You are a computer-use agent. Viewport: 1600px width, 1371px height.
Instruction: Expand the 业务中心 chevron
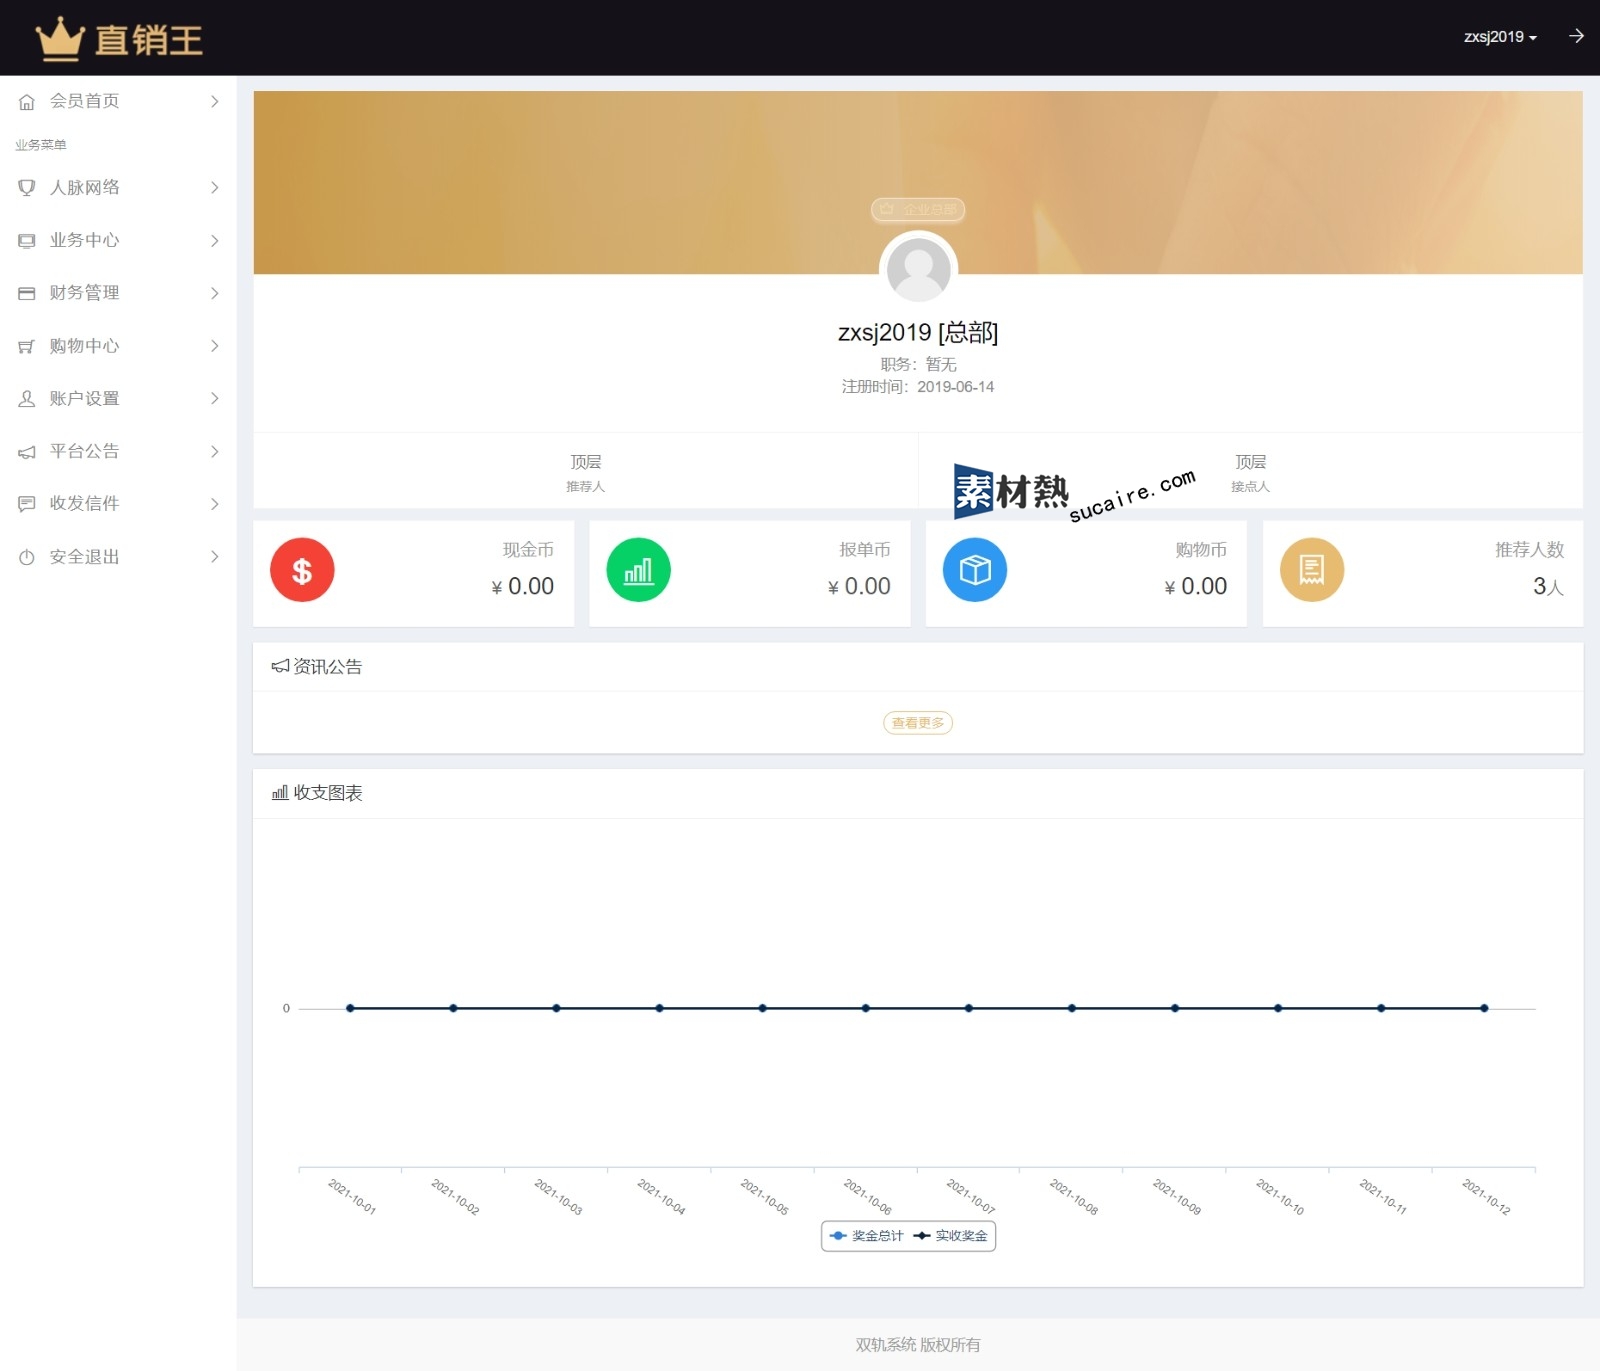(x=214, y=240)
